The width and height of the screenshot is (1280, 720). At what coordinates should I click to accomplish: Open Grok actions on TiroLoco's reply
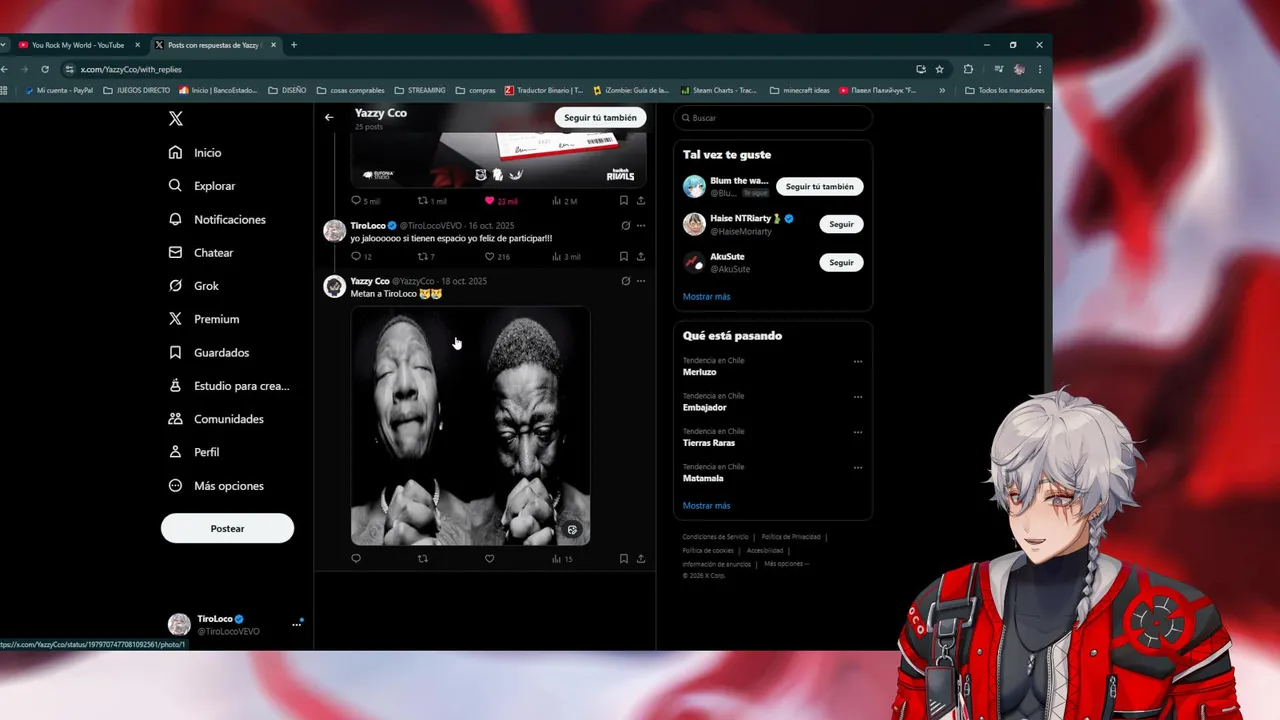(x=626, y=226)
